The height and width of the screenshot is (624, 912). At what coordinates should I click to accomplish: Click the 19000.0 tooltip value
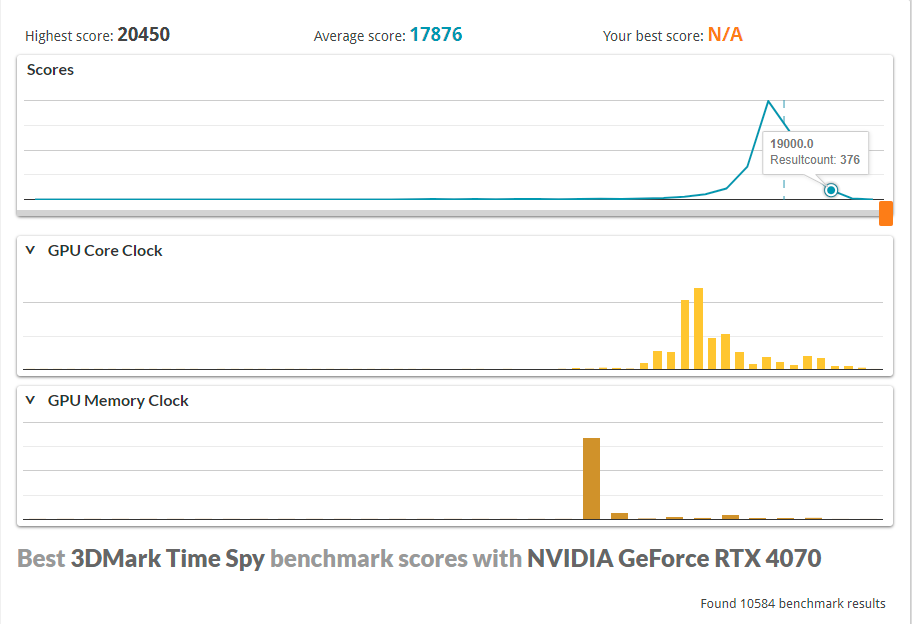click(792, 144)
